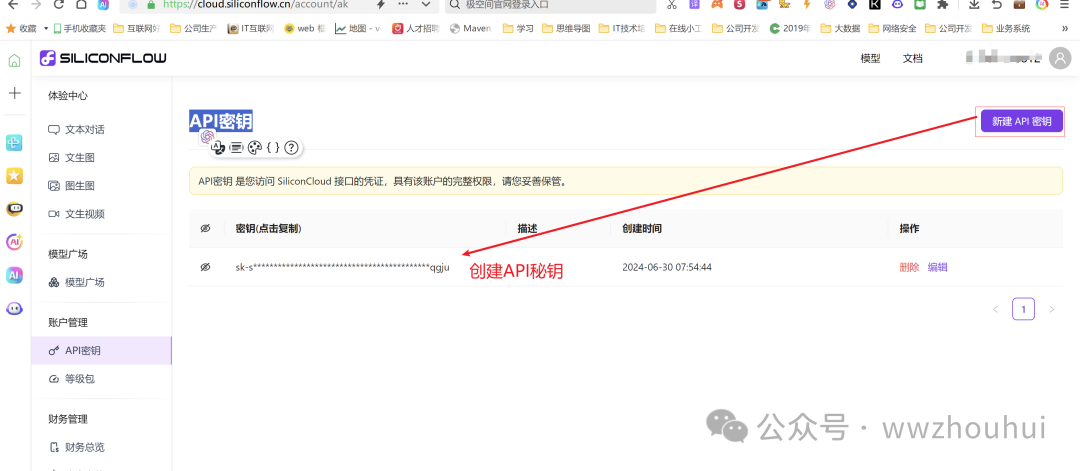Open 模型广场 item with cubes icon
Image resolution: width=1080 pixels, height=471 pixels.
[102, 282]
